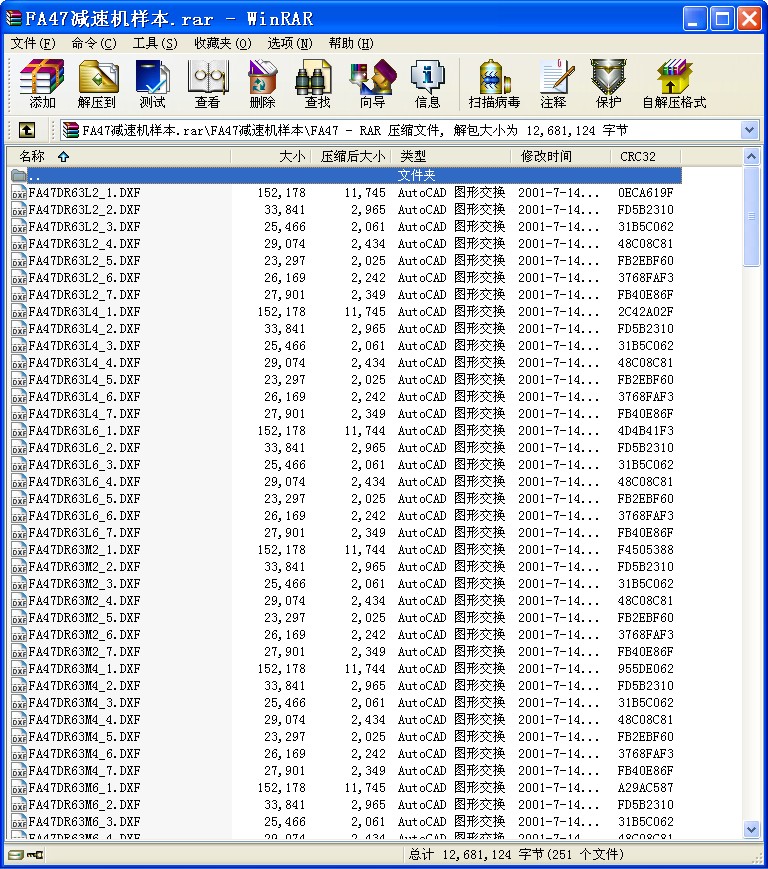Select file FA47DR63M2_6.DXF
Image resolution: width=768 pixels, height=869 pixels.
click(84, 635)
